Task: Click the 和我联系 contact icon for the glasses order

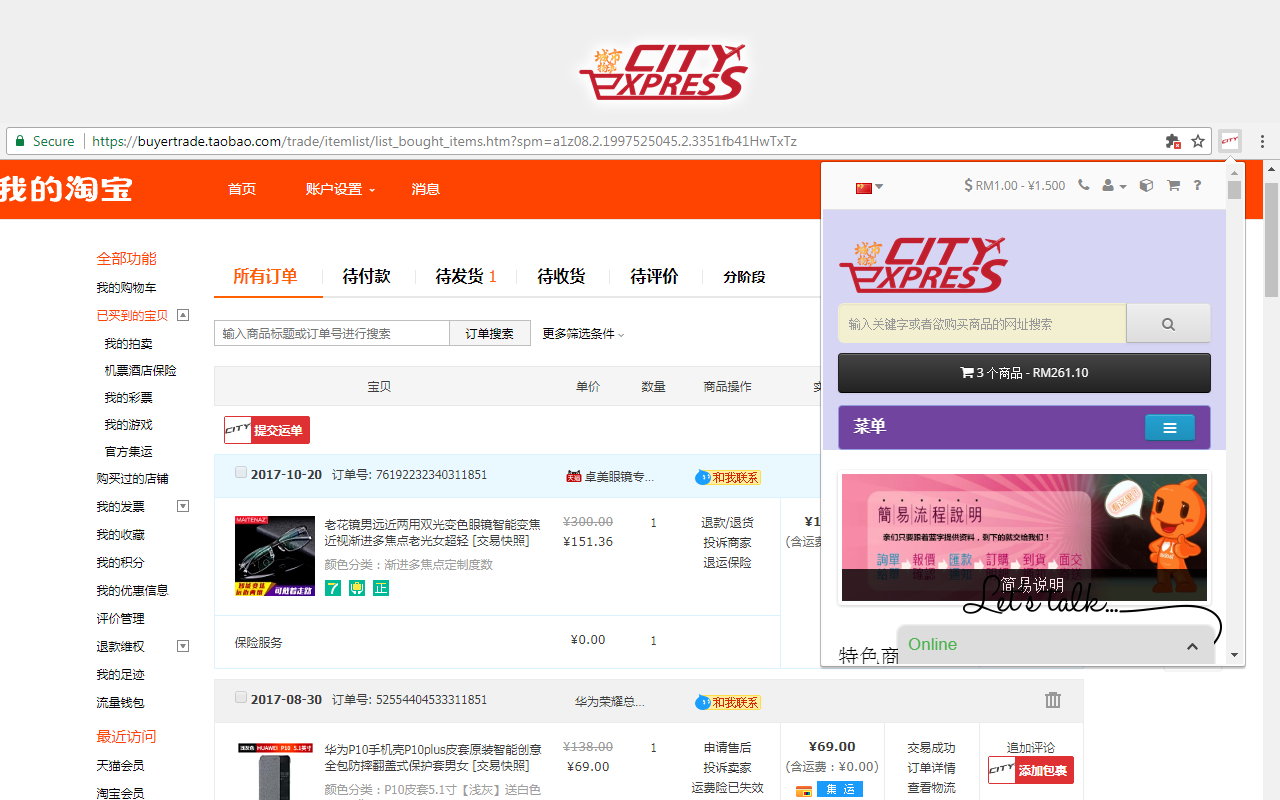Action: point(730,477)
